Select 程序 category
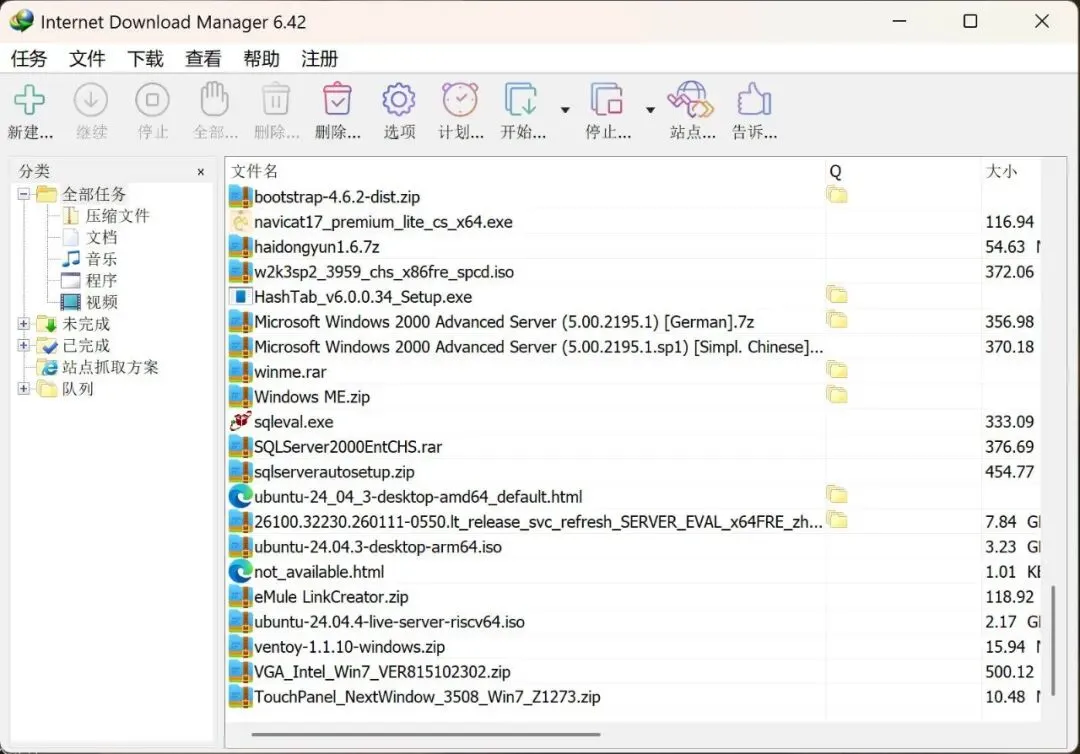The image size is (1080, 754). pos(101,280)
